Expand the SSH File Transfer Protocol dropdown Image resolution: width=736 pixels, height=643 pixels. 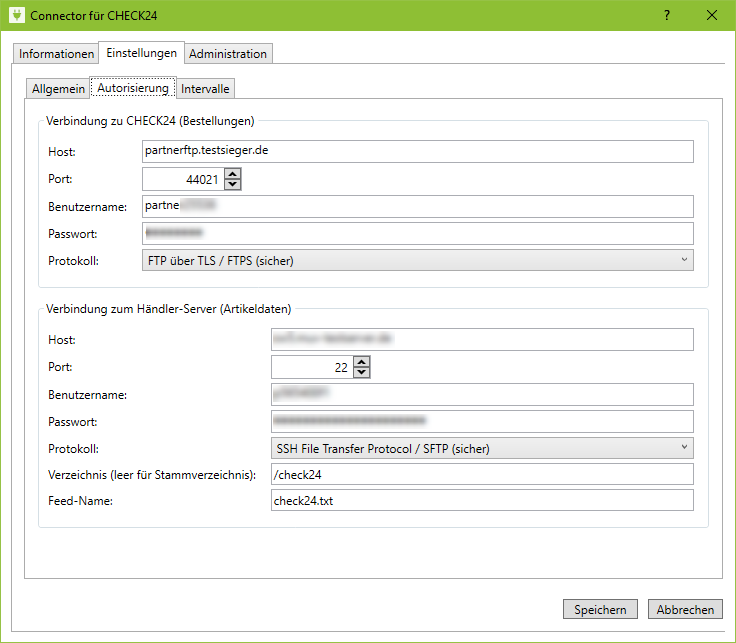(x=482, y=448)
